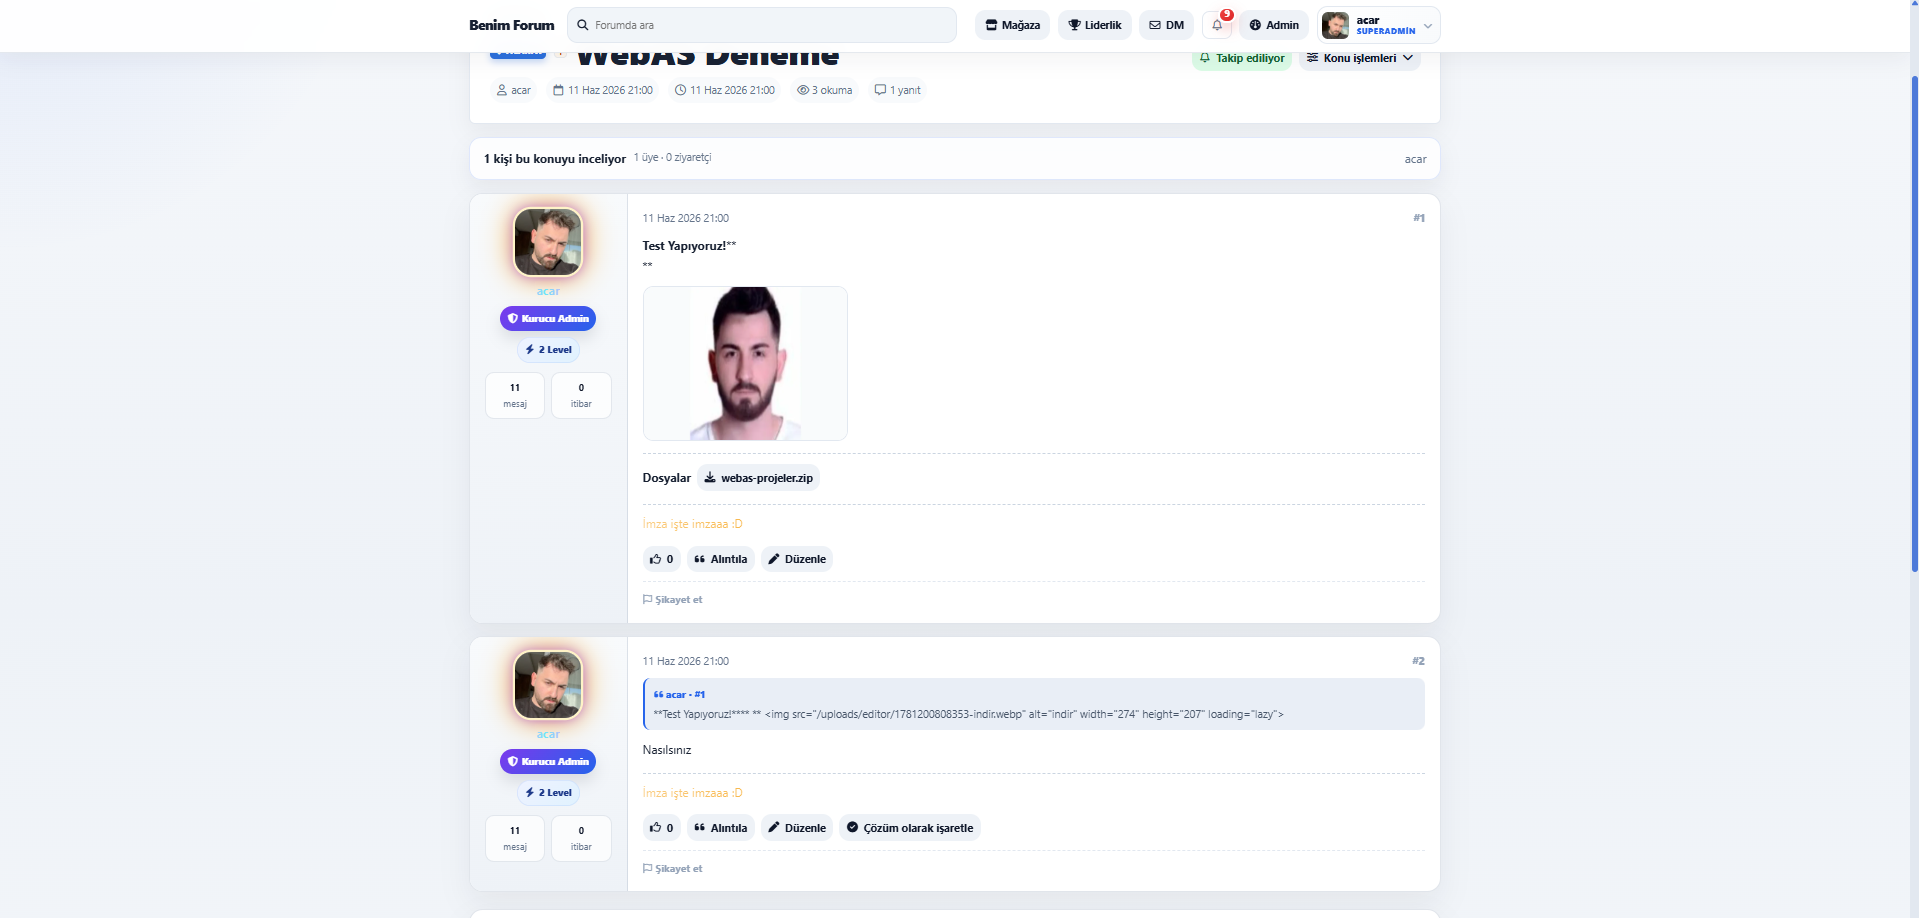Viewport: 1919px width, 918px height.
Task: Click the clock icon last-activity date
Action: click(725, 90)
